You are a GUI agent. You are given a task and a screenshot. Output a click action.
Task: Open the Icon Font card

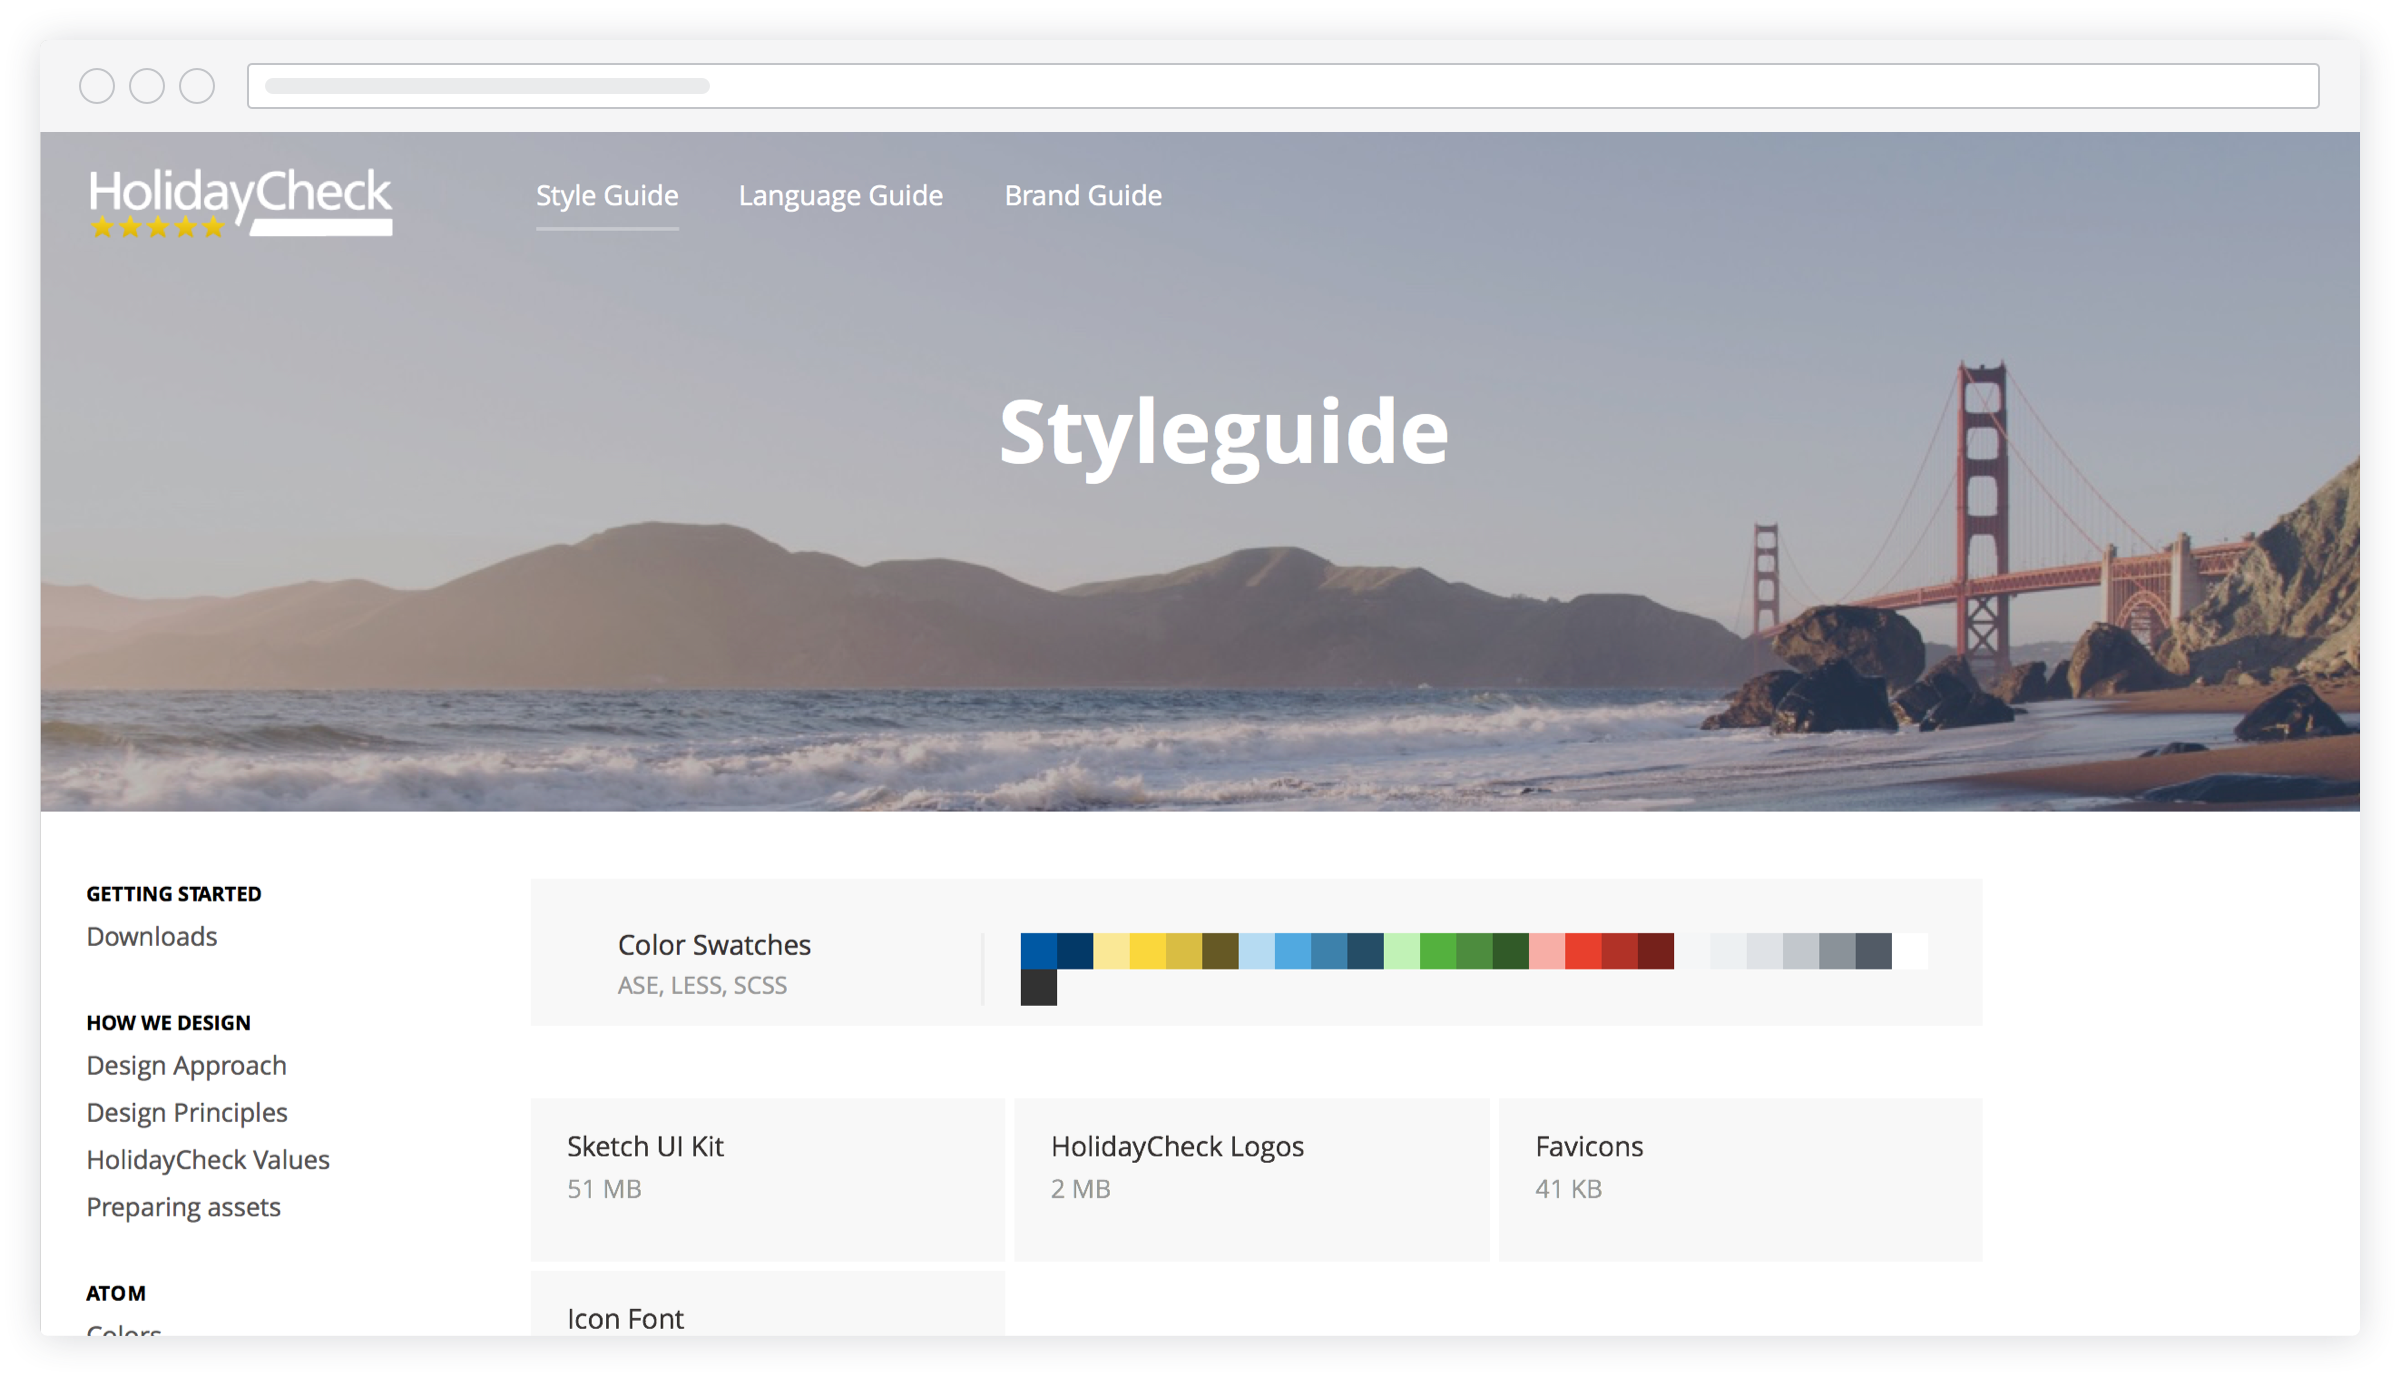(x=767, y=1305)
